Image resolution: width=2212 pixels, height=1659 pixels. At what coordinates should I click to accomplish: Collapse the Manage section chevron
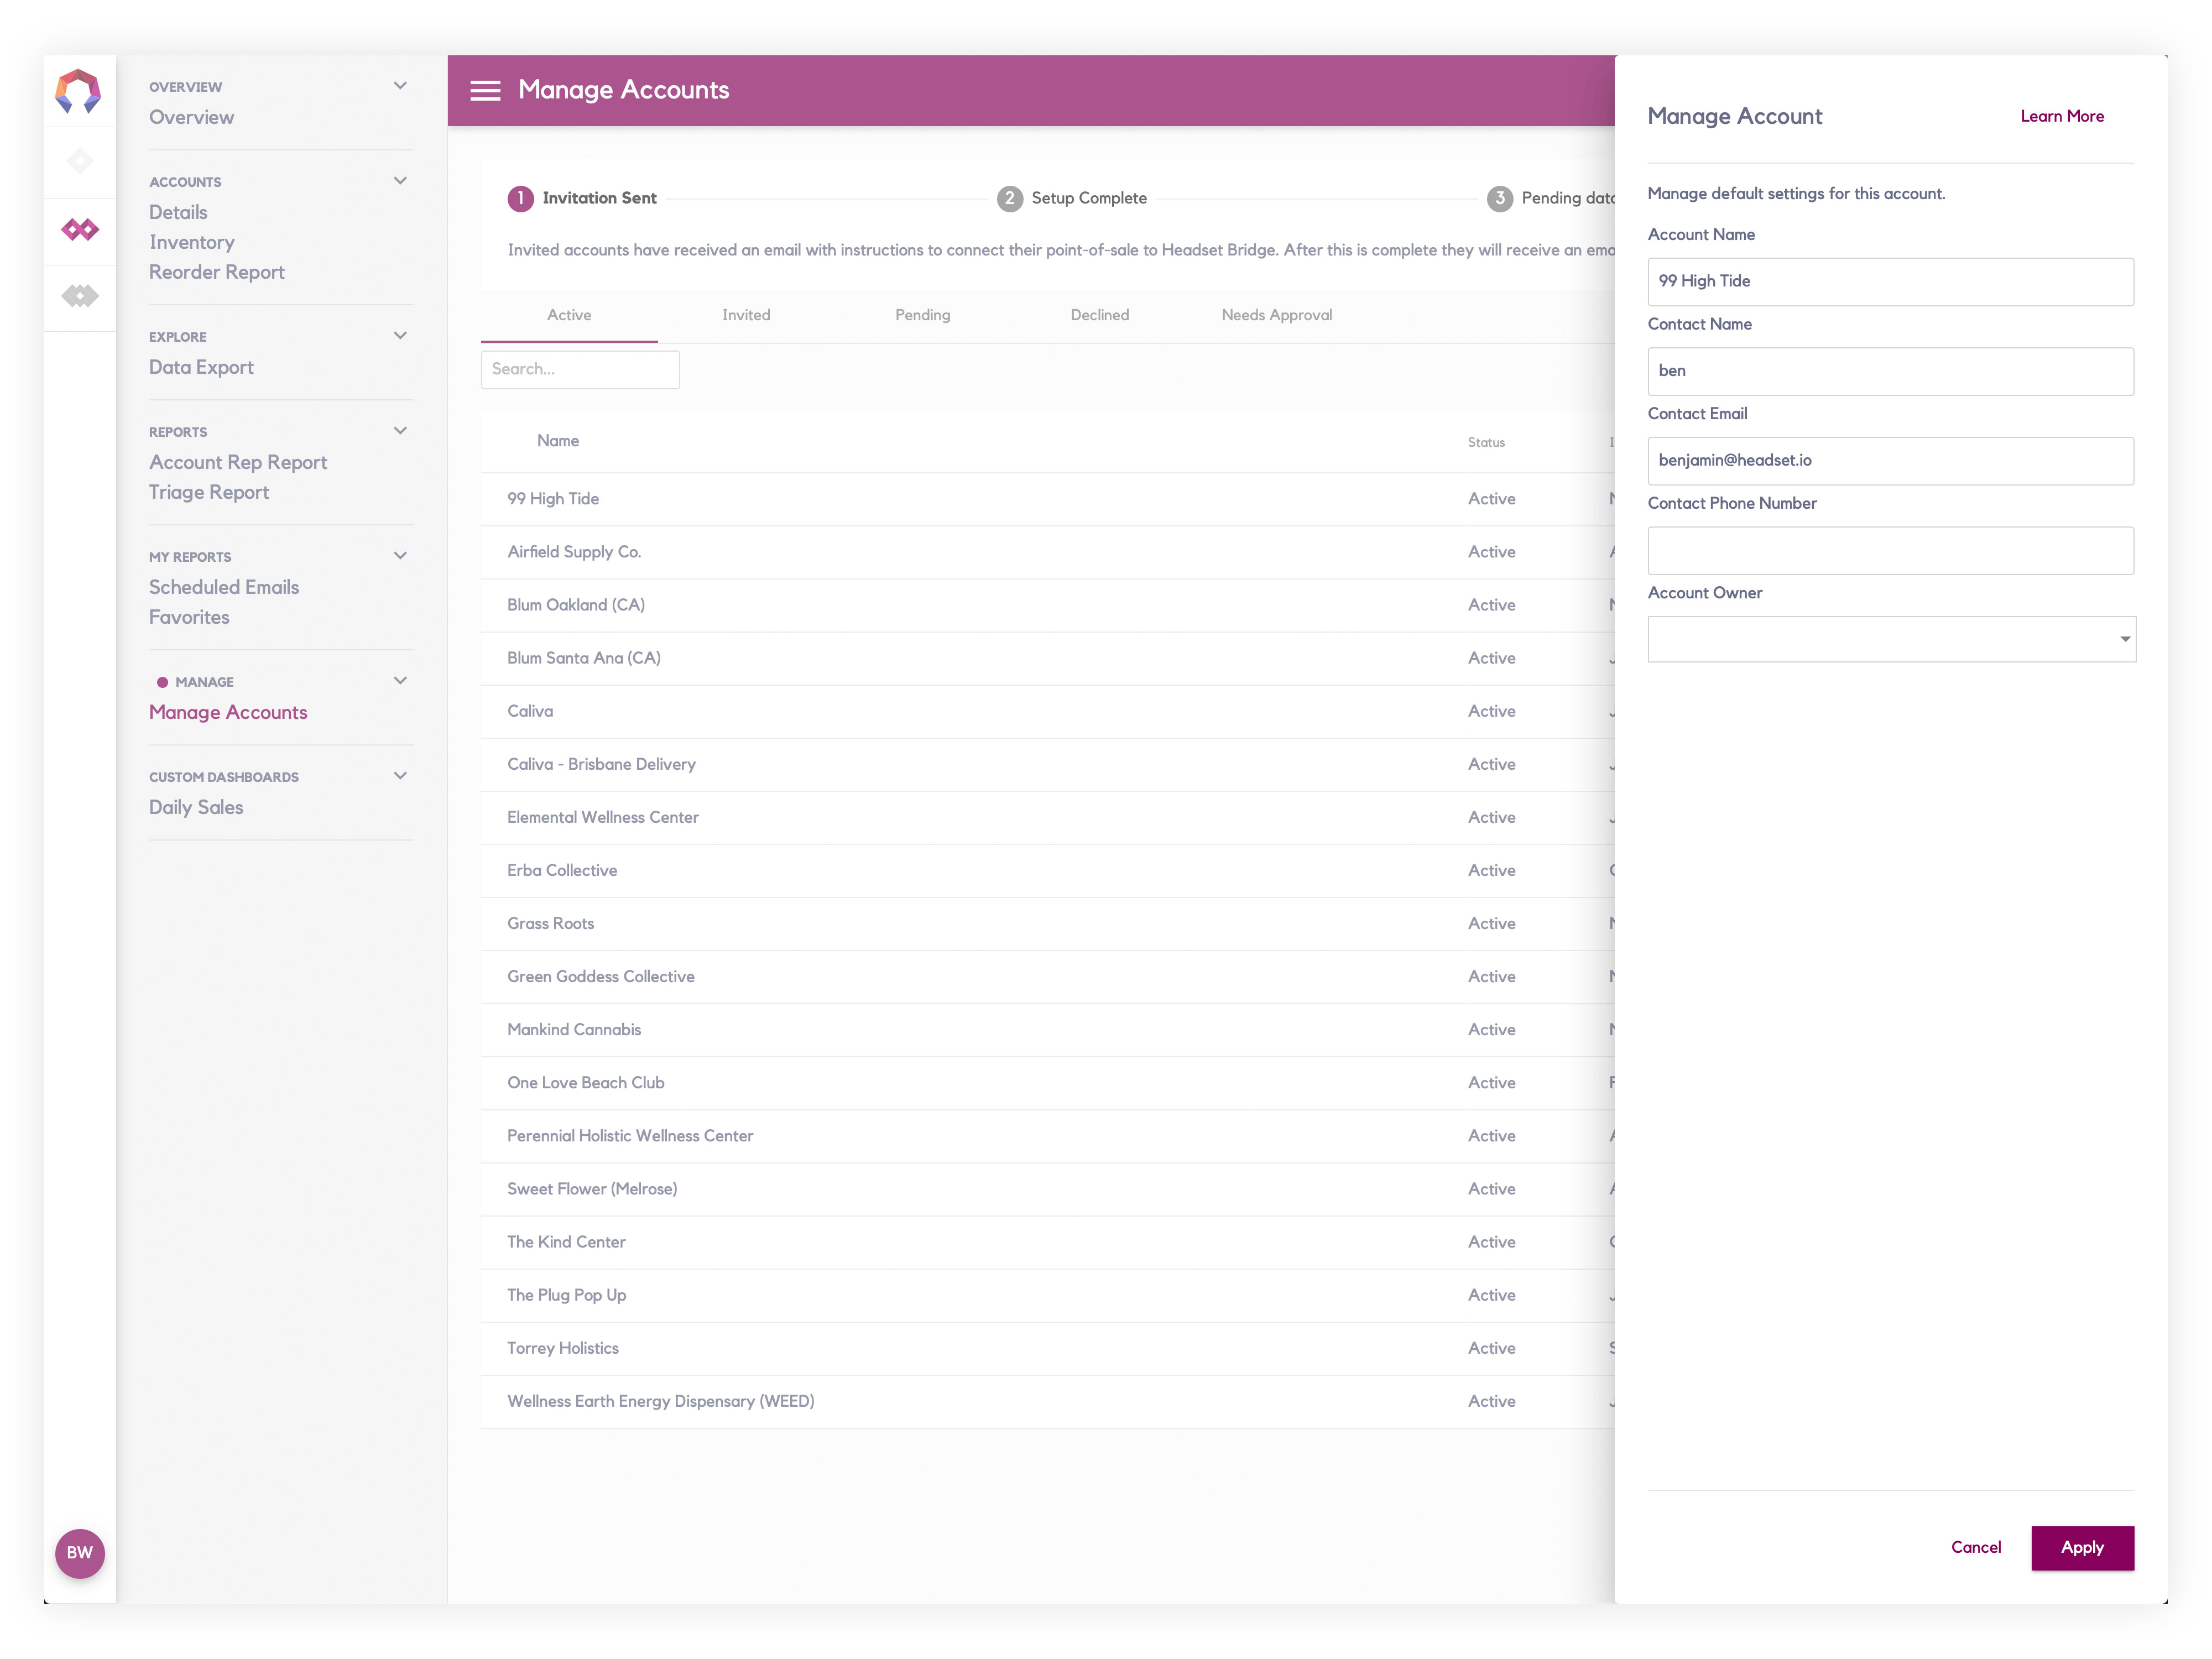400,681
